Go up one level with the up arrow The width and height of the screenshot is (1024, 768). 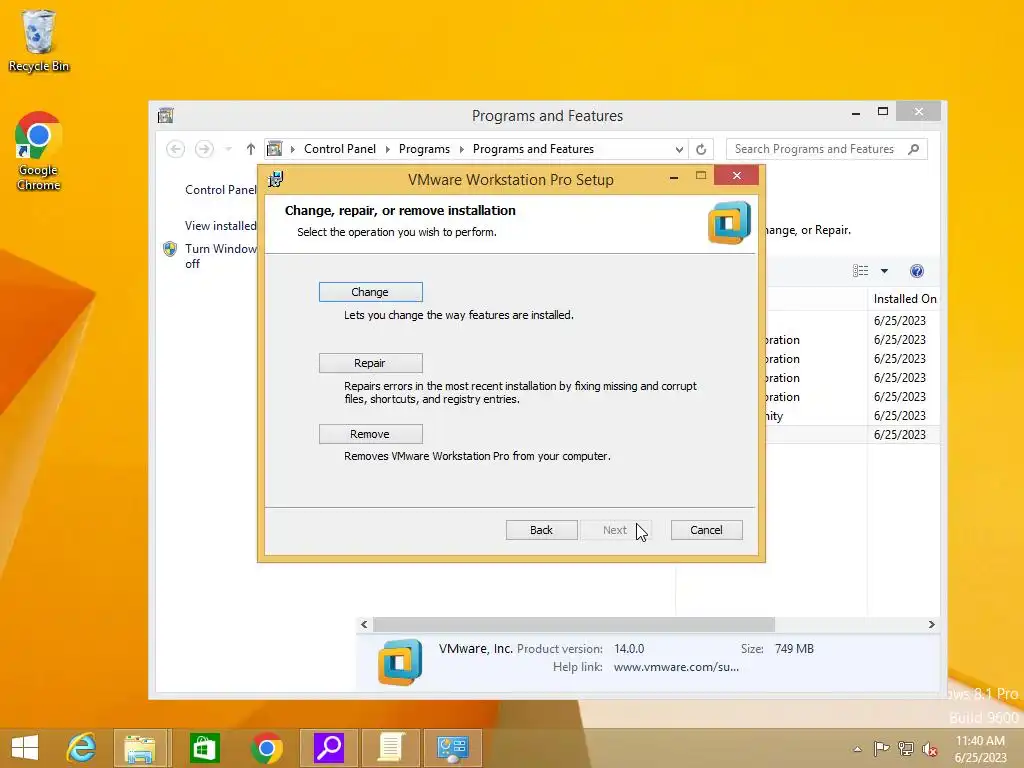point(251,149)
